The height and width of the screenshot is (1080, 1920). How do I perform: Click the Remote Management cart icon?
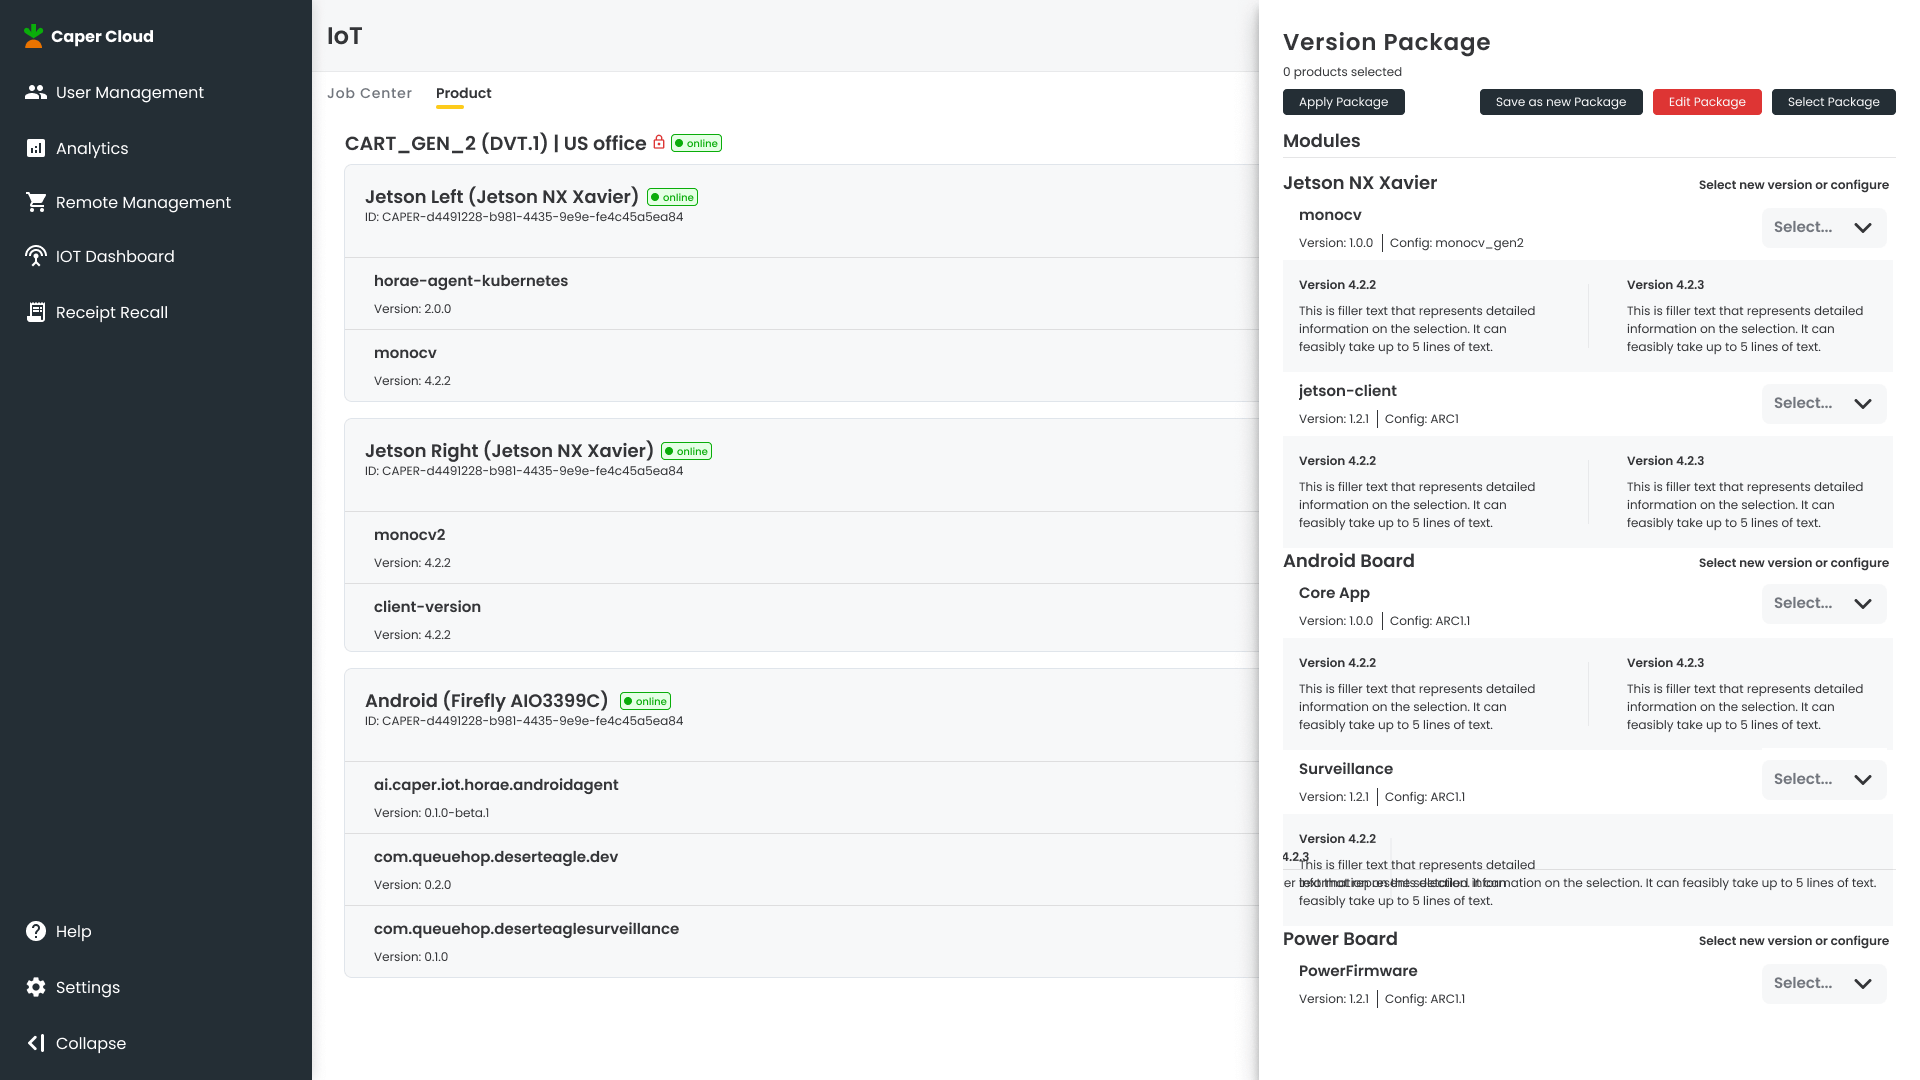[x=36, y=202]
